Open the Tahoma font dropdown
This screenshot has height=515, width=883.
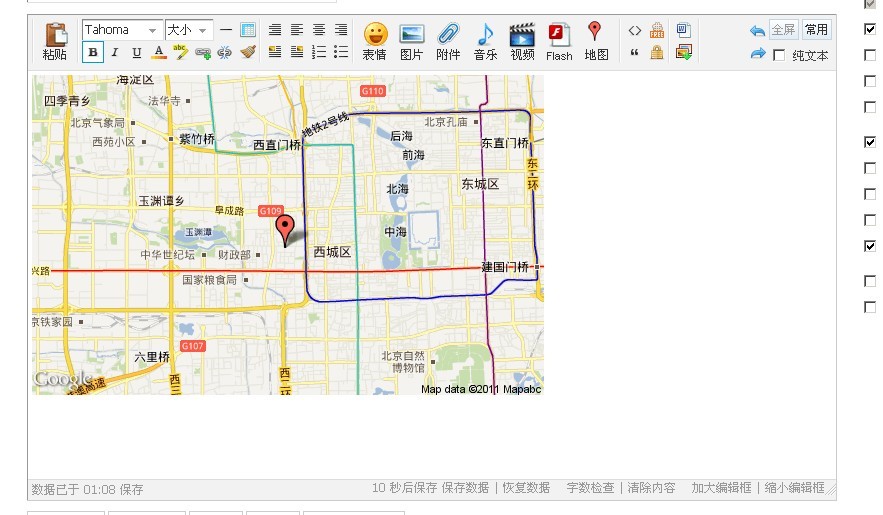(121, 31)
